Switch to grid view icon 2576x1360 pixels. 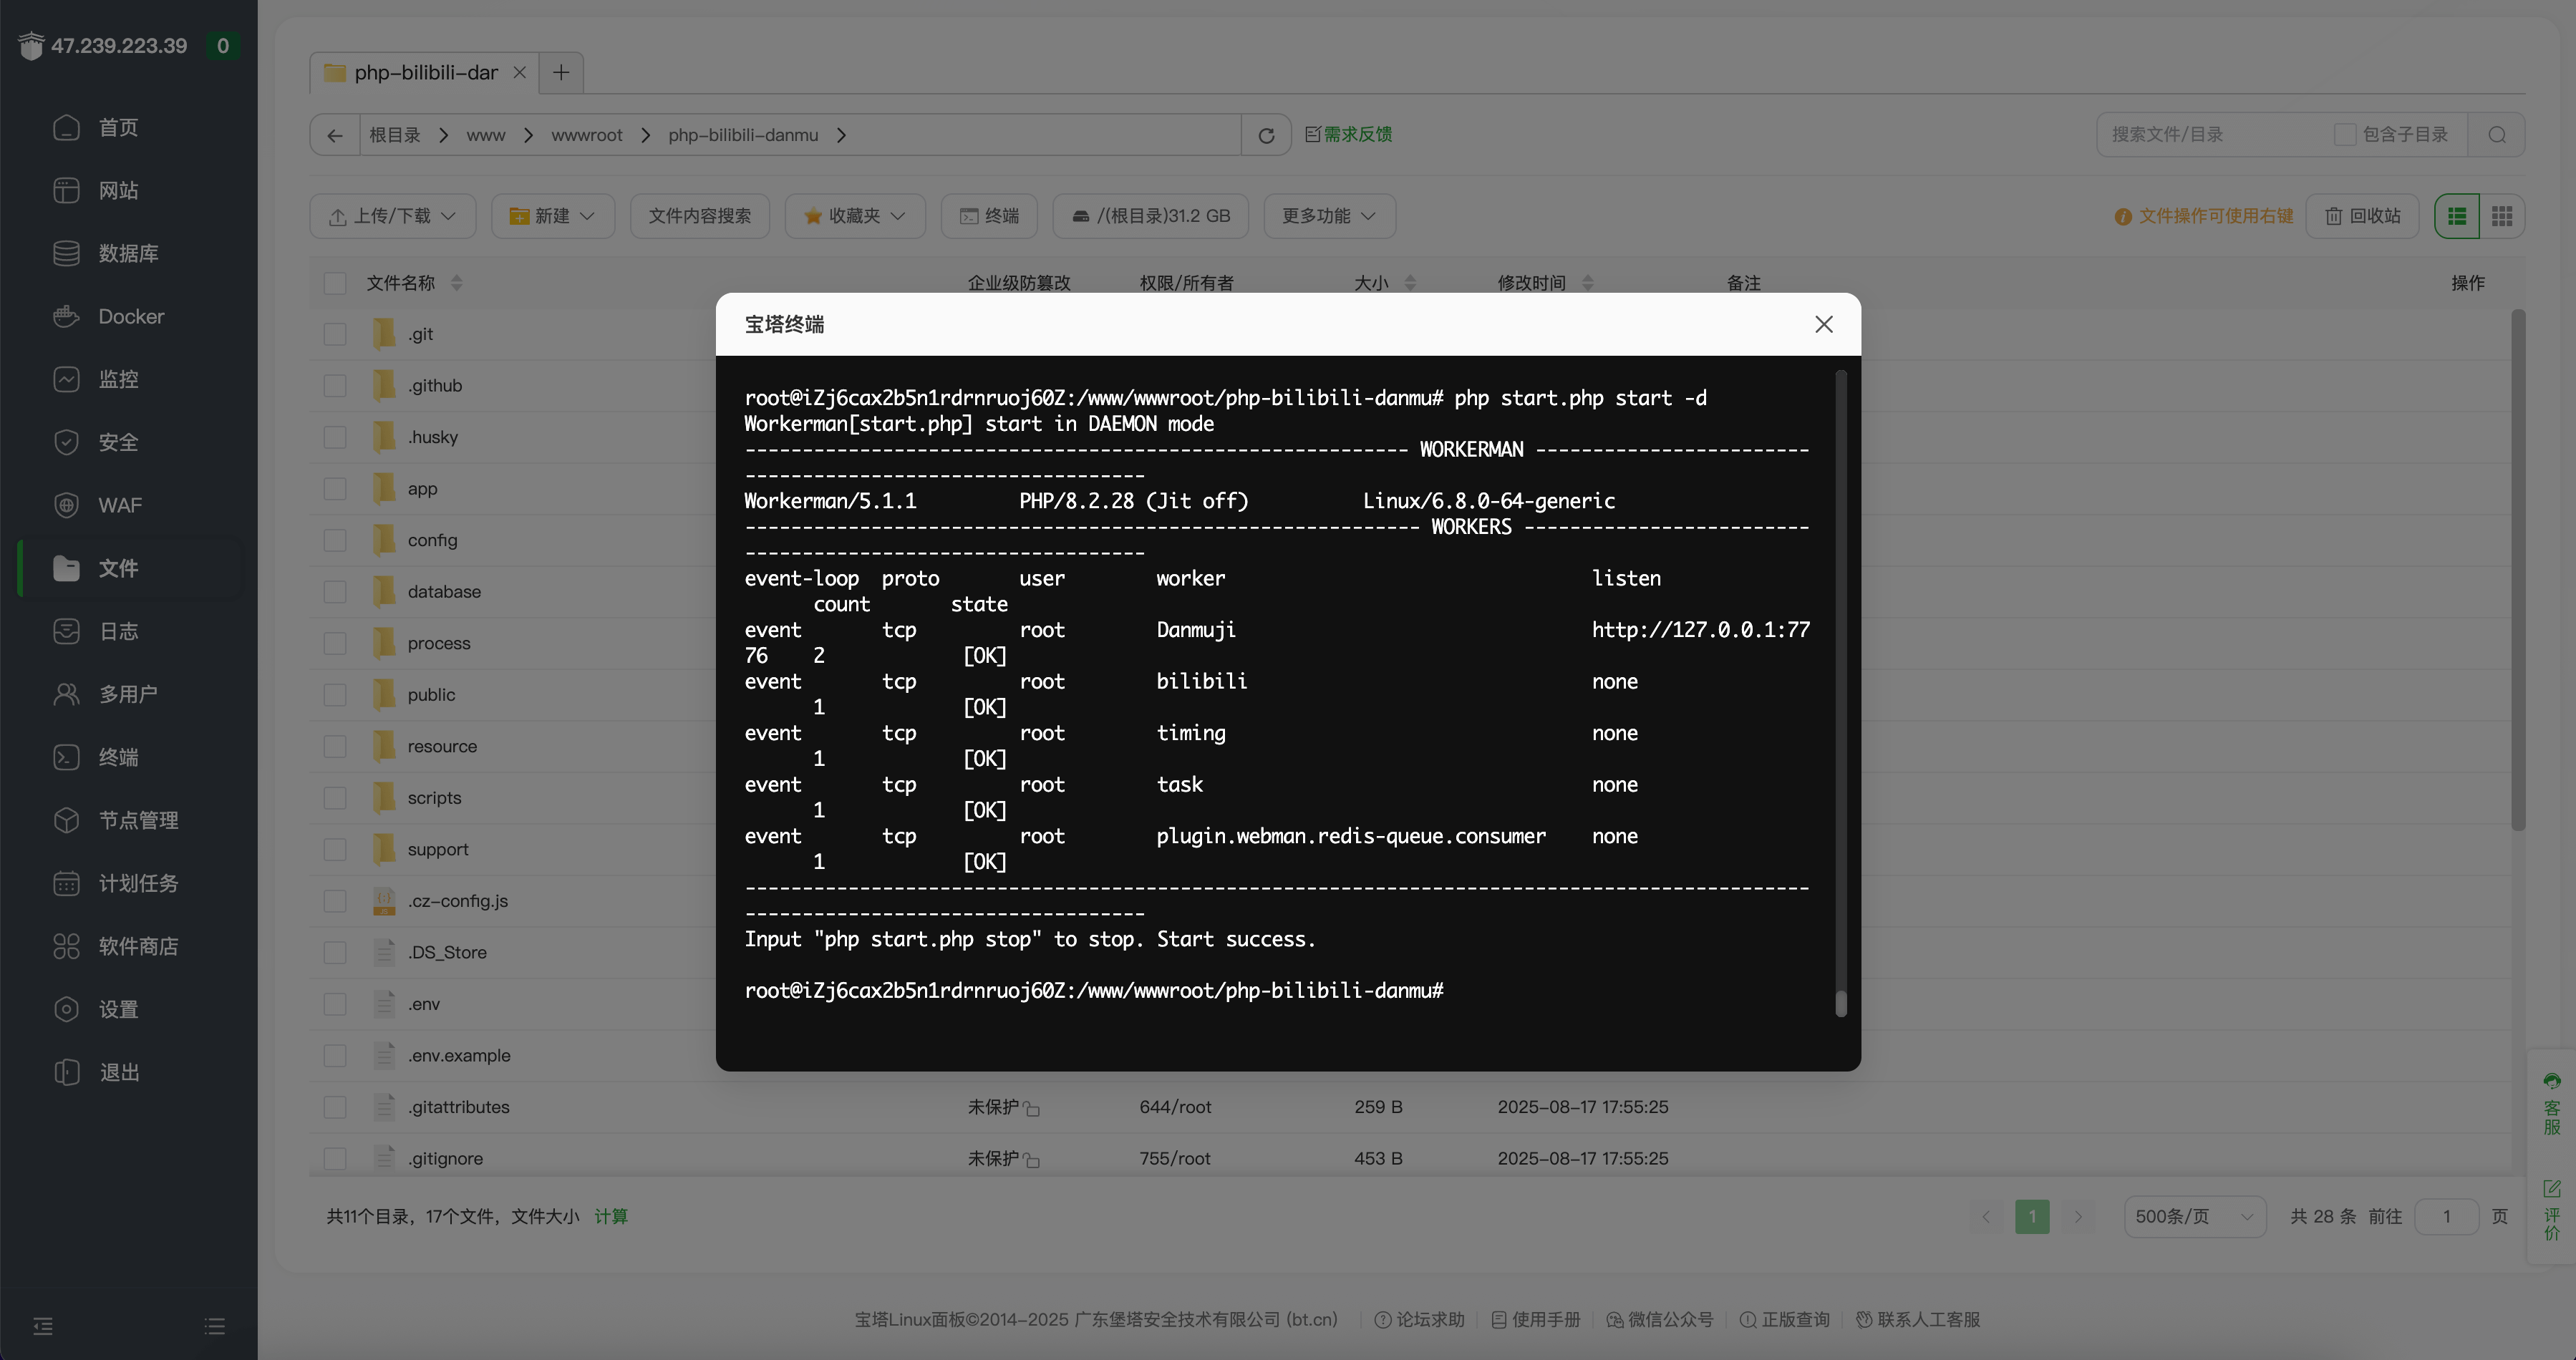tap(2502, 216)
